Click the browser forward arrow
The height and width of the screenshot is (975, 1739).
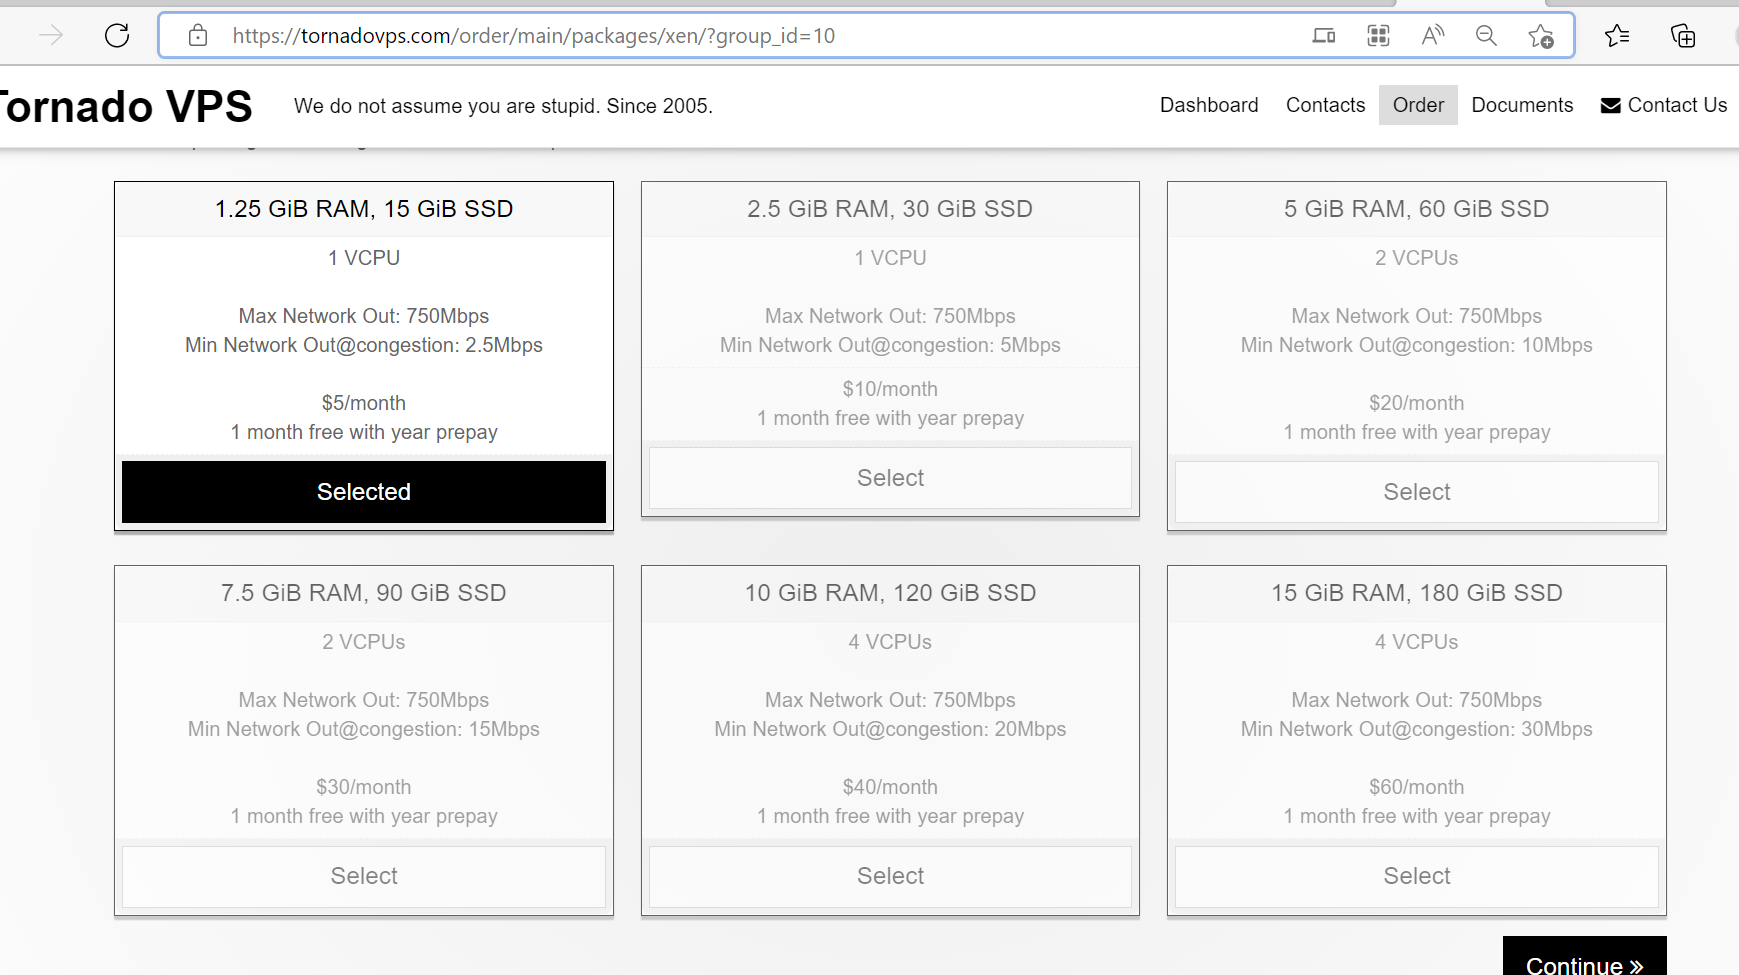click(51, 36)
